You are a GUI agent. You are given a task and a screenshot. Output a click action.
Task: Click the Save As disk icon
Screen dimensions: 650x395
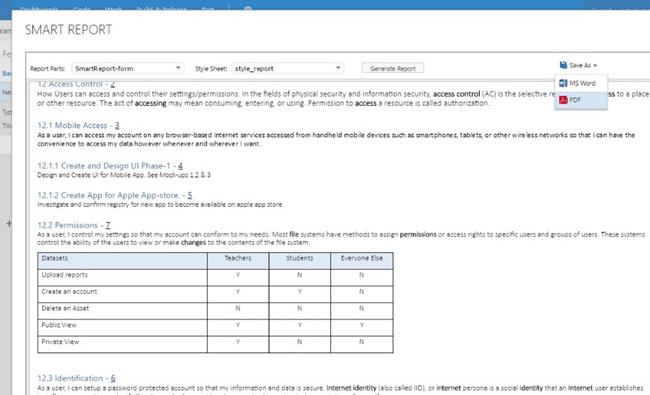pos(563,65)
